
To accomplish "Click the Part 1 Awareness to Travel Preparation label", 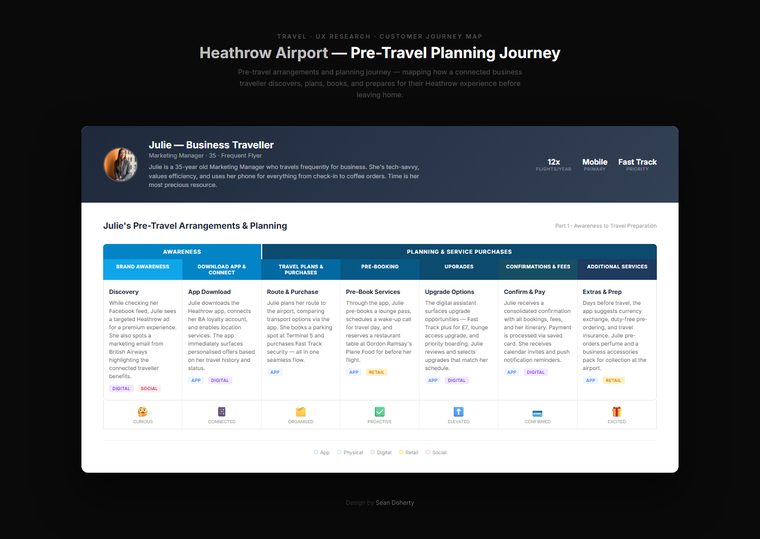I will pos(606,226).
